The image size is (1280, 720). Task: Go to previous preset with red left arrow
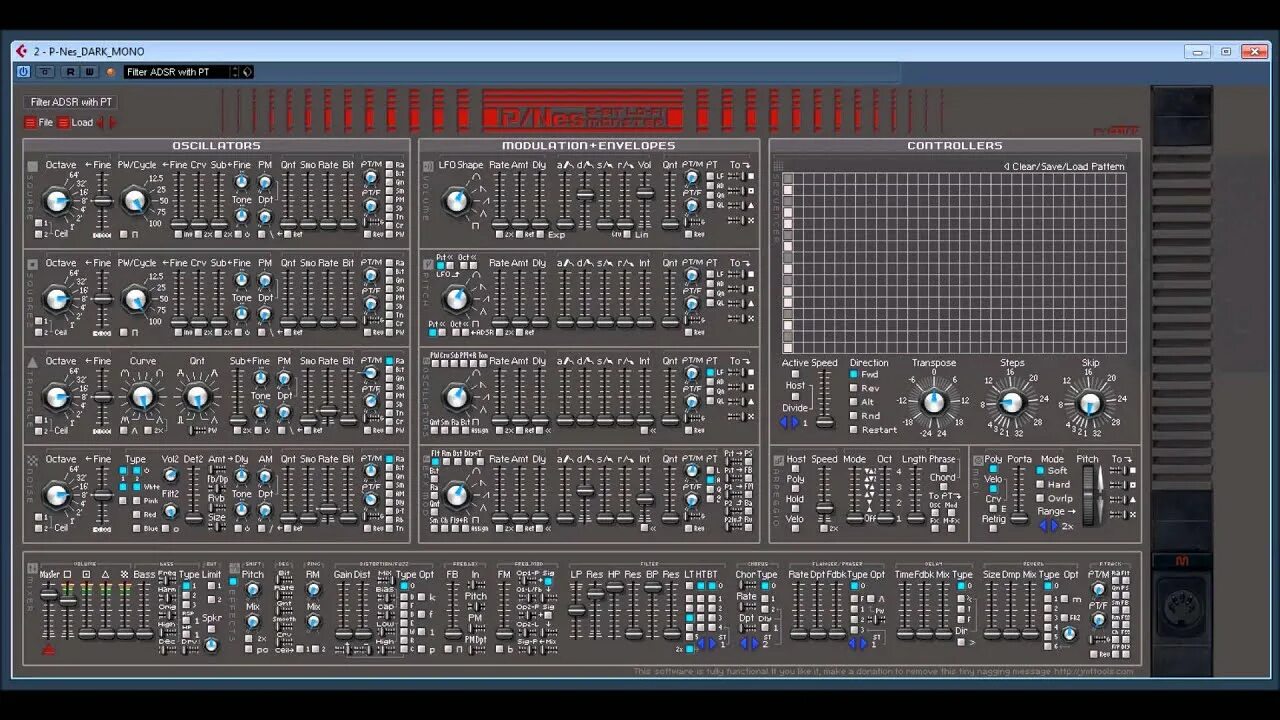click(x=101, y=123)
